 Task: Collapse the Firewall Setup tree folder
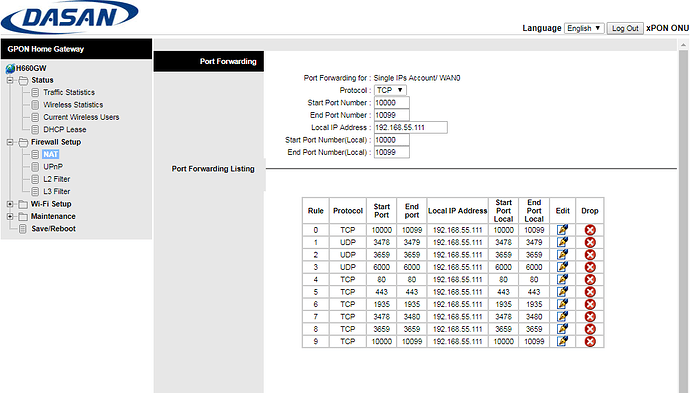click(10, 142)
